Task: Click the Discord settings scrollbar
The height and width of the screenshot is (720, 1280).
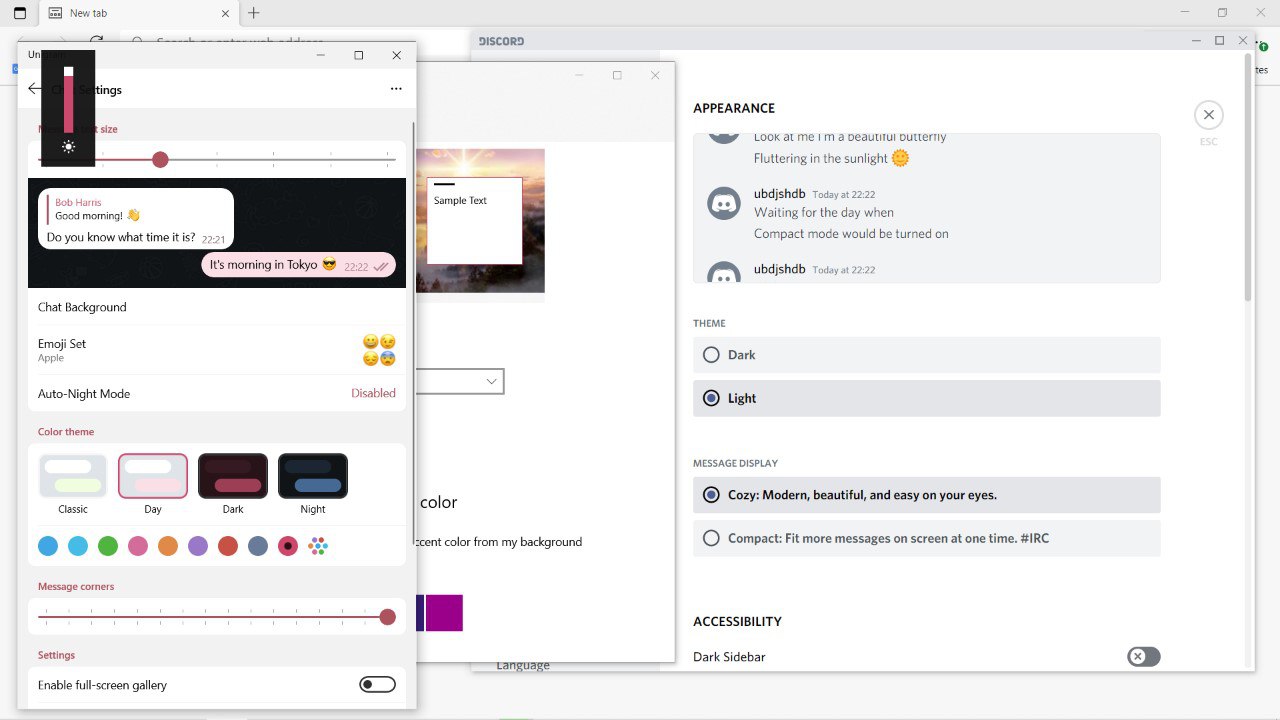Action: tap(1247, 177)
